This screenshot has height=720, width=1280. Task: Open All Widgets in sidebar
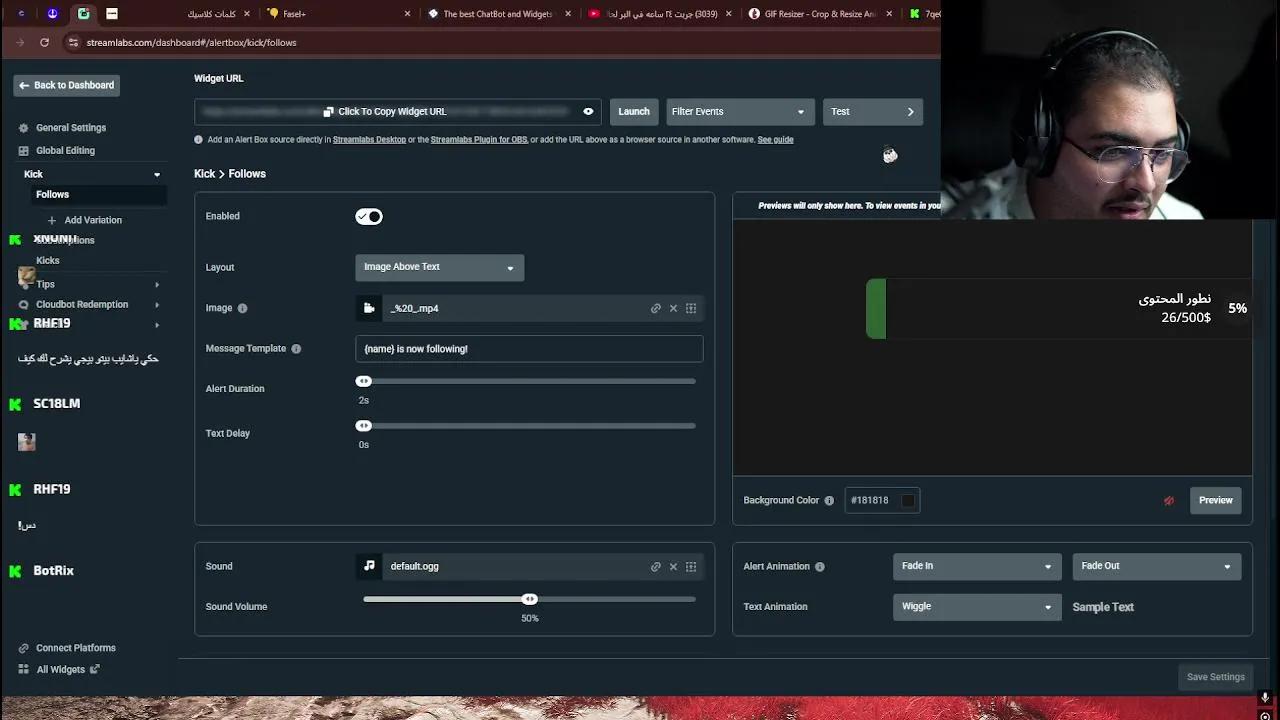60,670
